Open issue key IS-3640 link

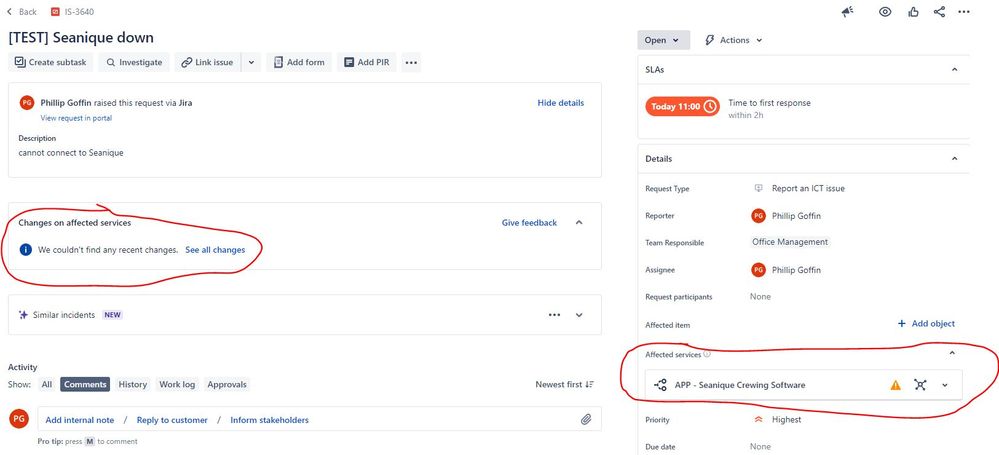79,11
